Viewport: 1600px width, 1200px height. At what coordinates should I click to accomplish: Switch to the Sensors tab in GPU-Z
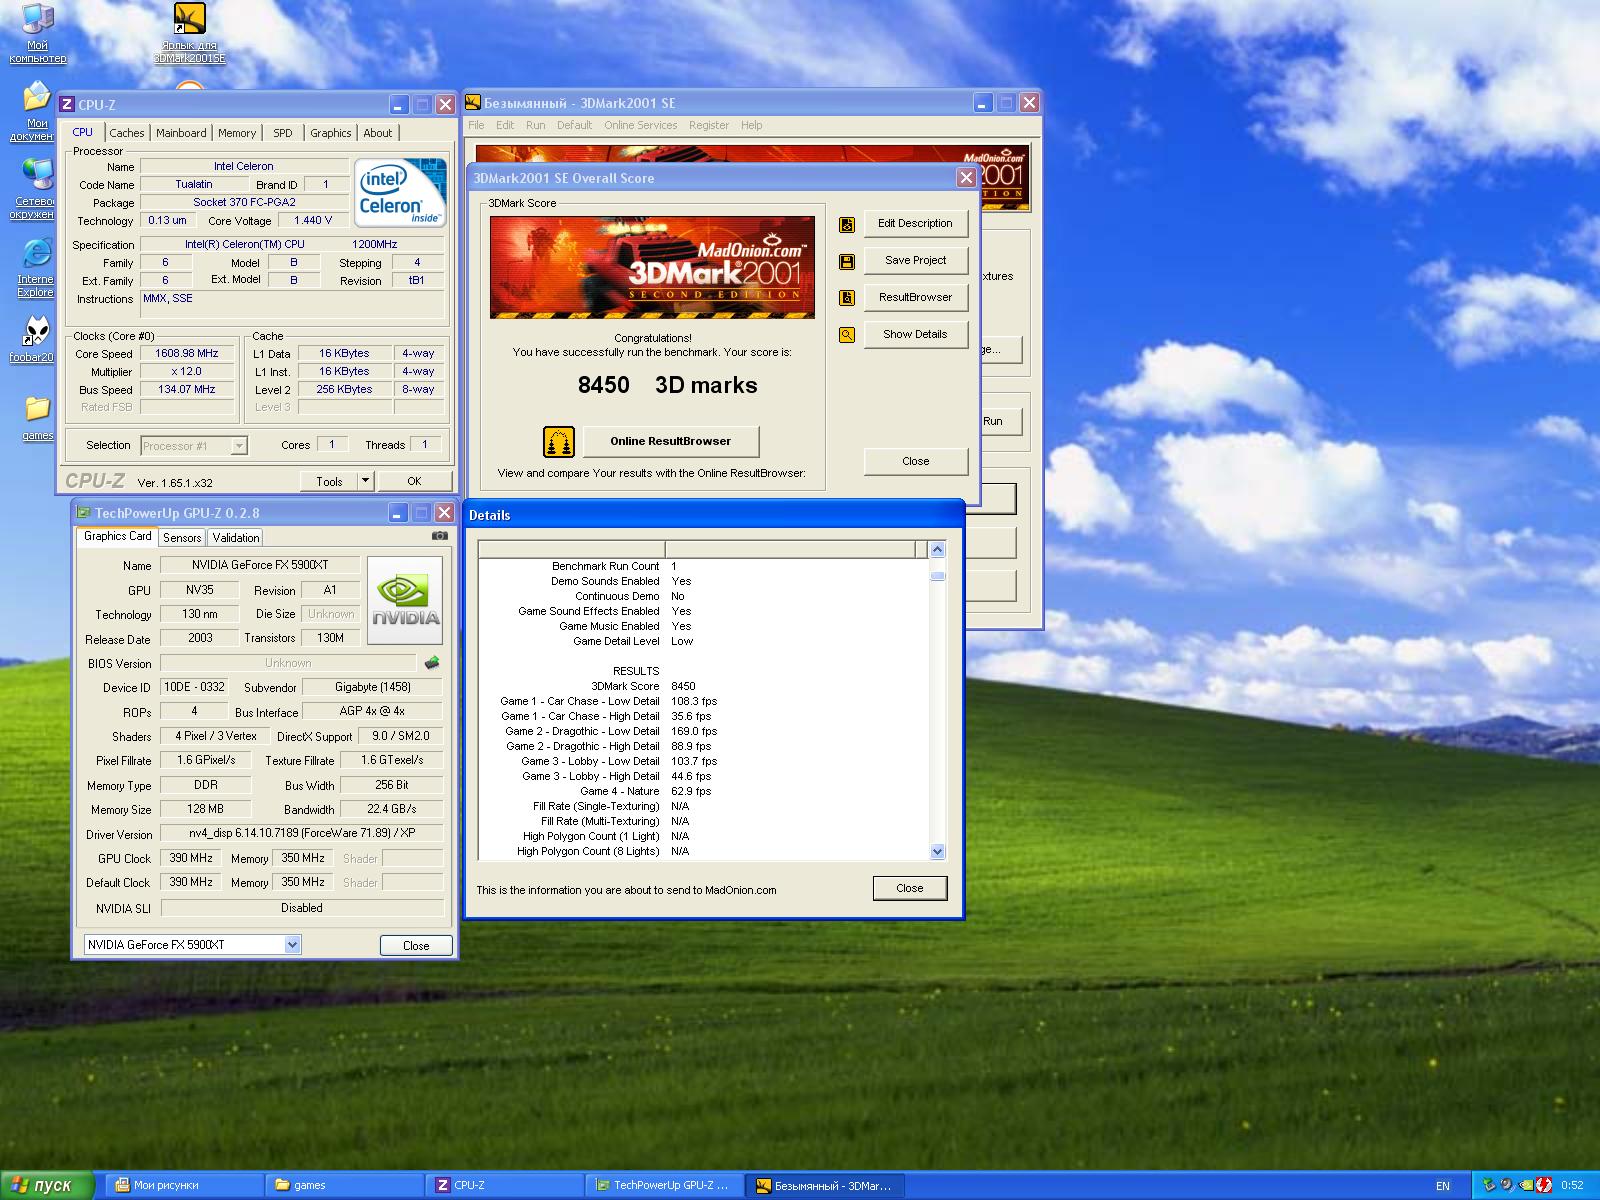coord(182,538)
